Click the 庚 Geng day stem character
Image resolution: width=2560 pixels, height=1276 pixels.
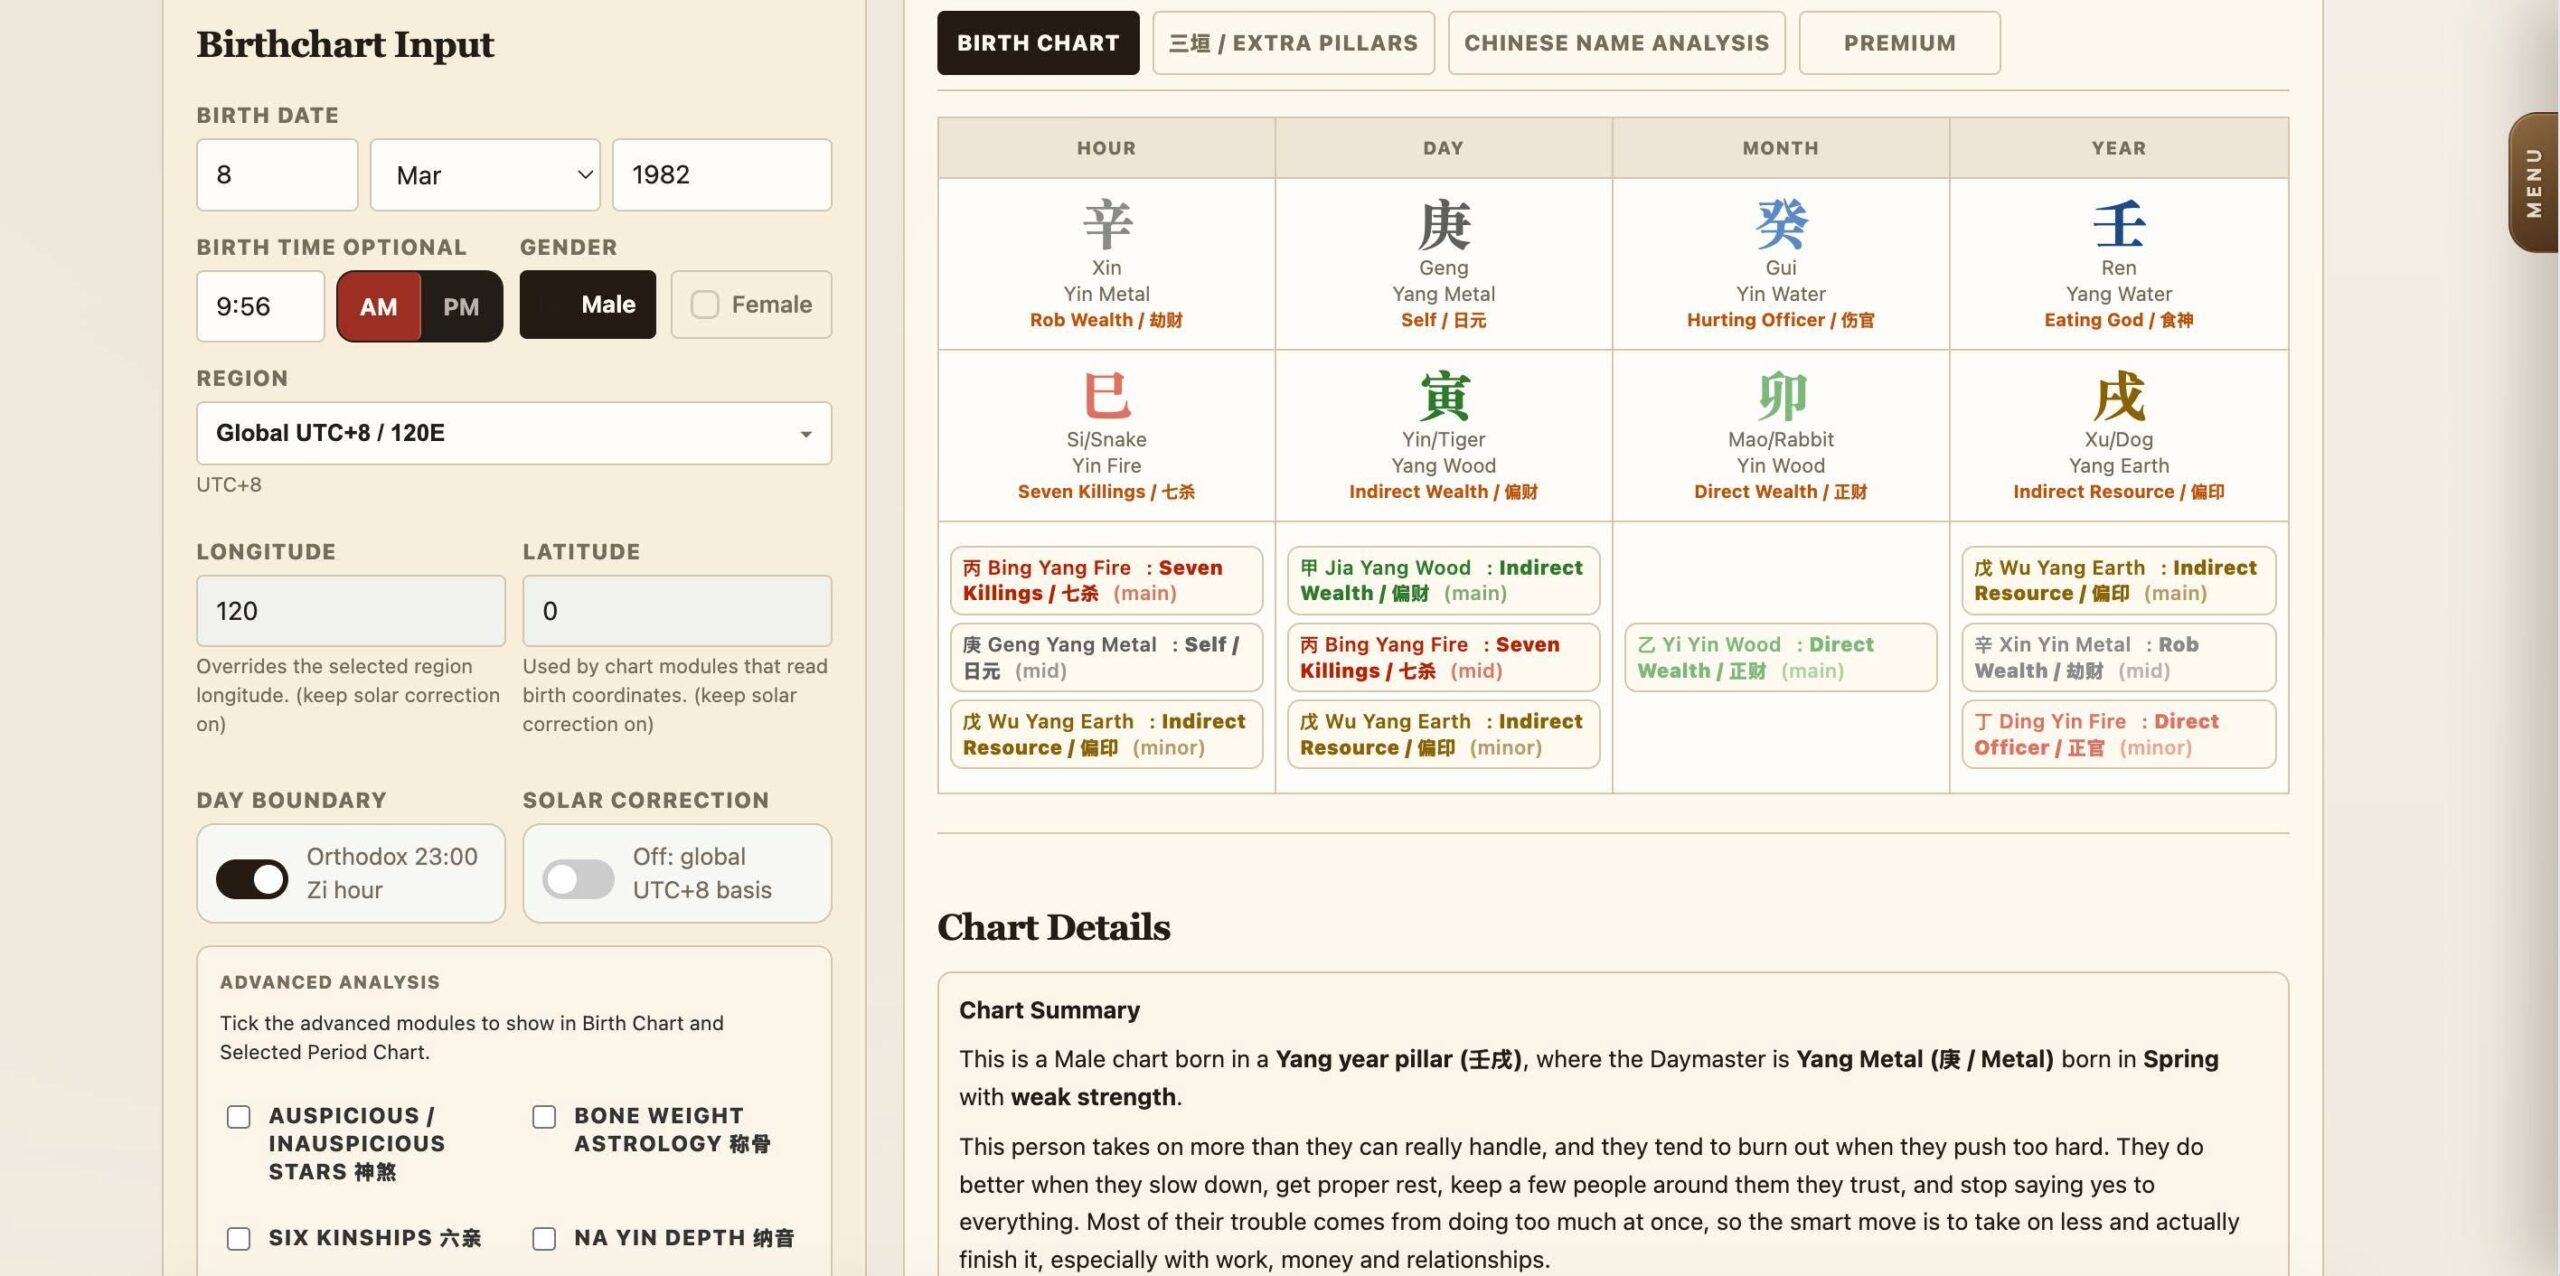coord(1443,224)
